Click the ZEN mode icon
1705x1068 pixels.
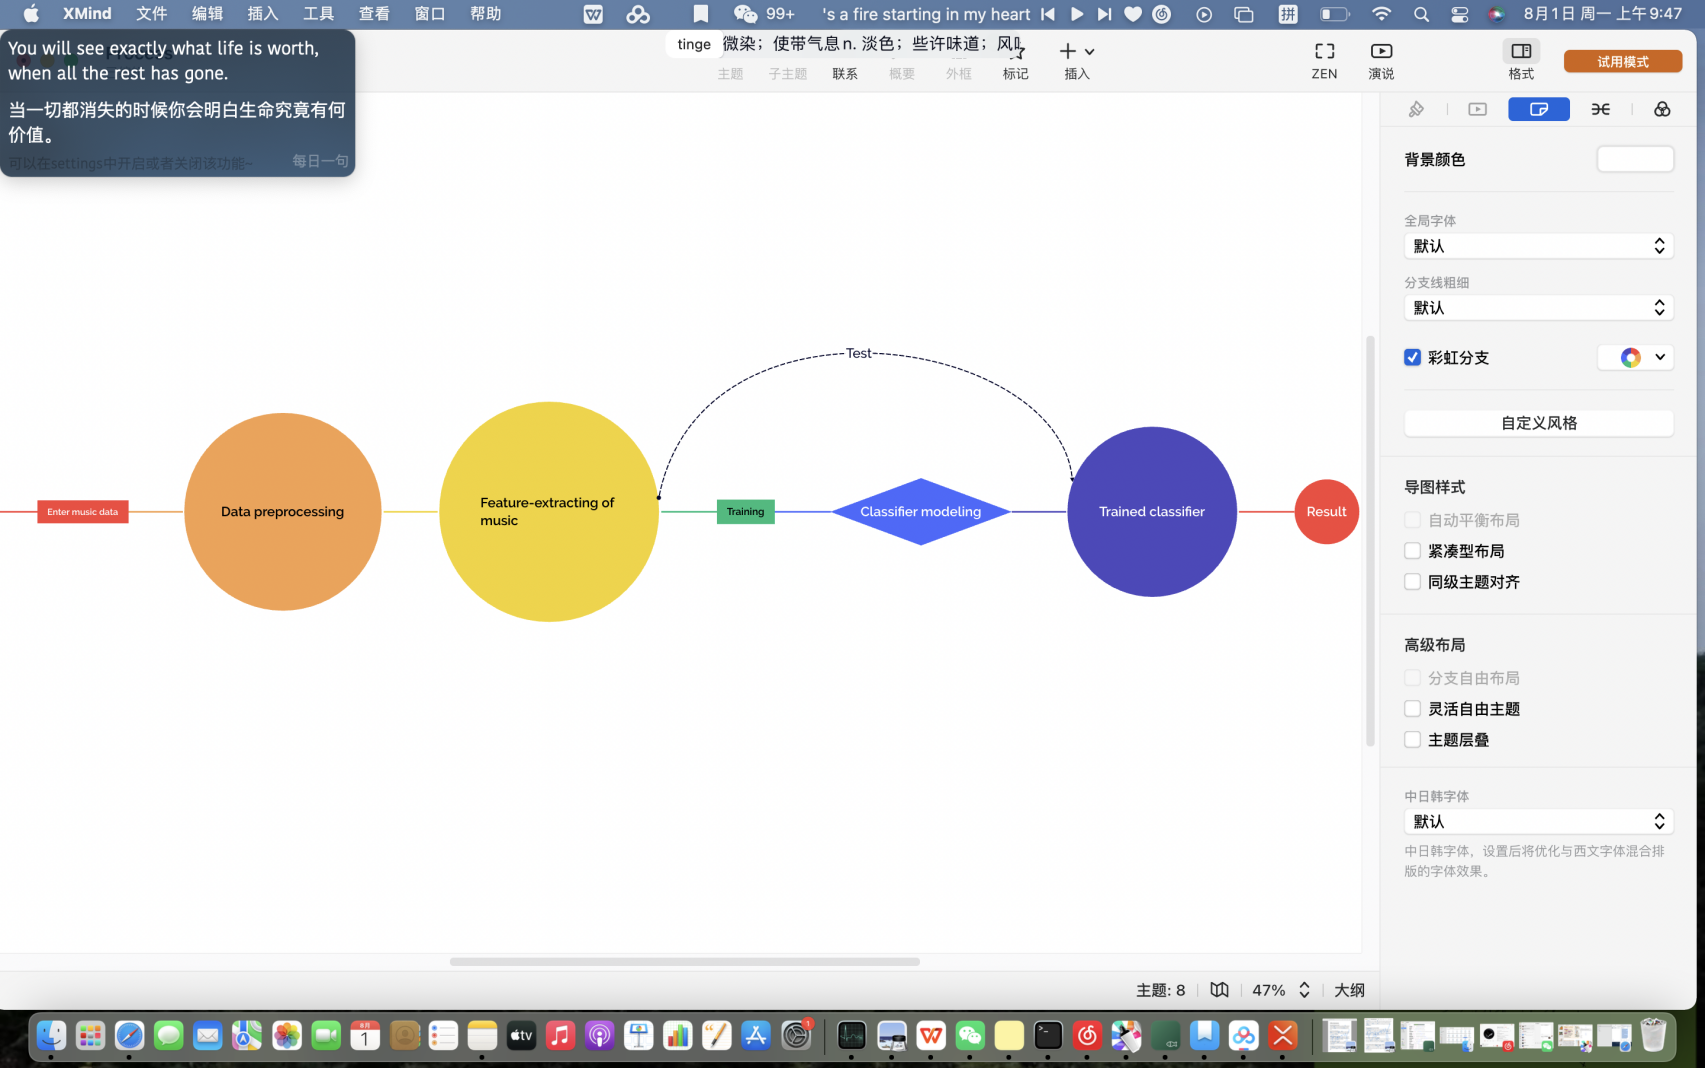tap(1324, 52)
